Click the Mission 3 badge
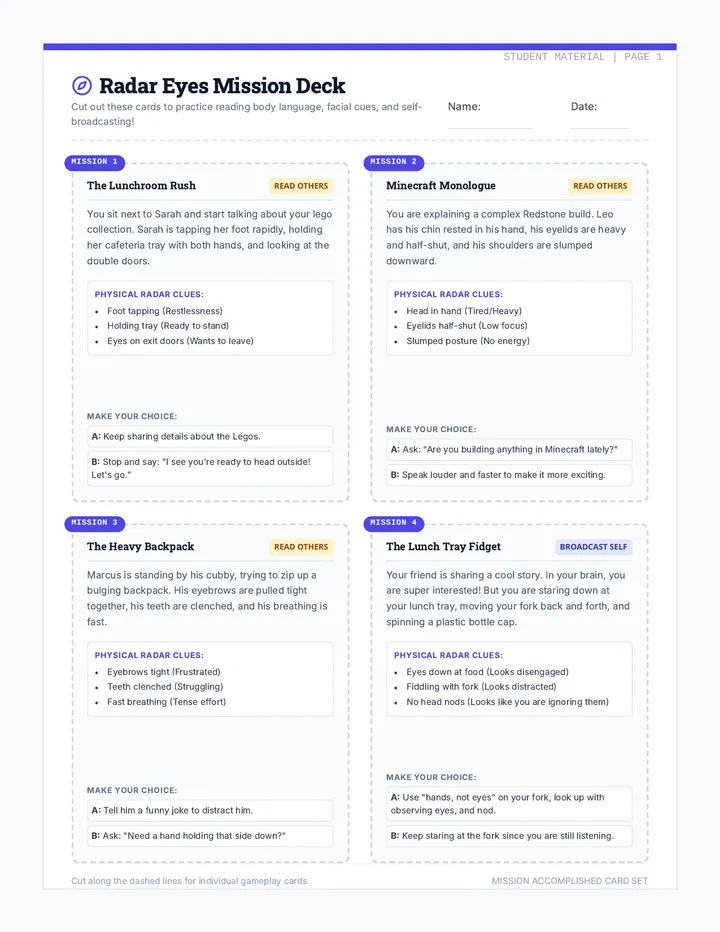 coord(95,523)
